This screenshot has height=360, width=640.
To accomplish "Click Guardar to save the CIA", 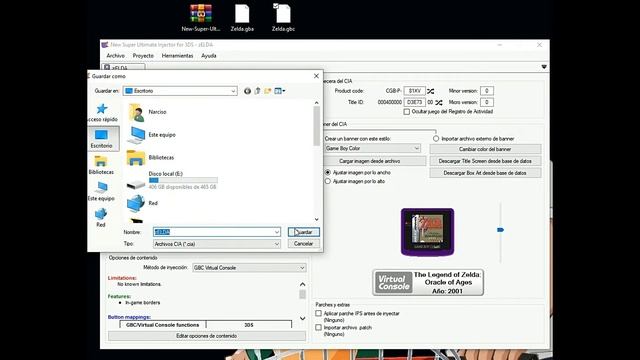I will (304, 232).
